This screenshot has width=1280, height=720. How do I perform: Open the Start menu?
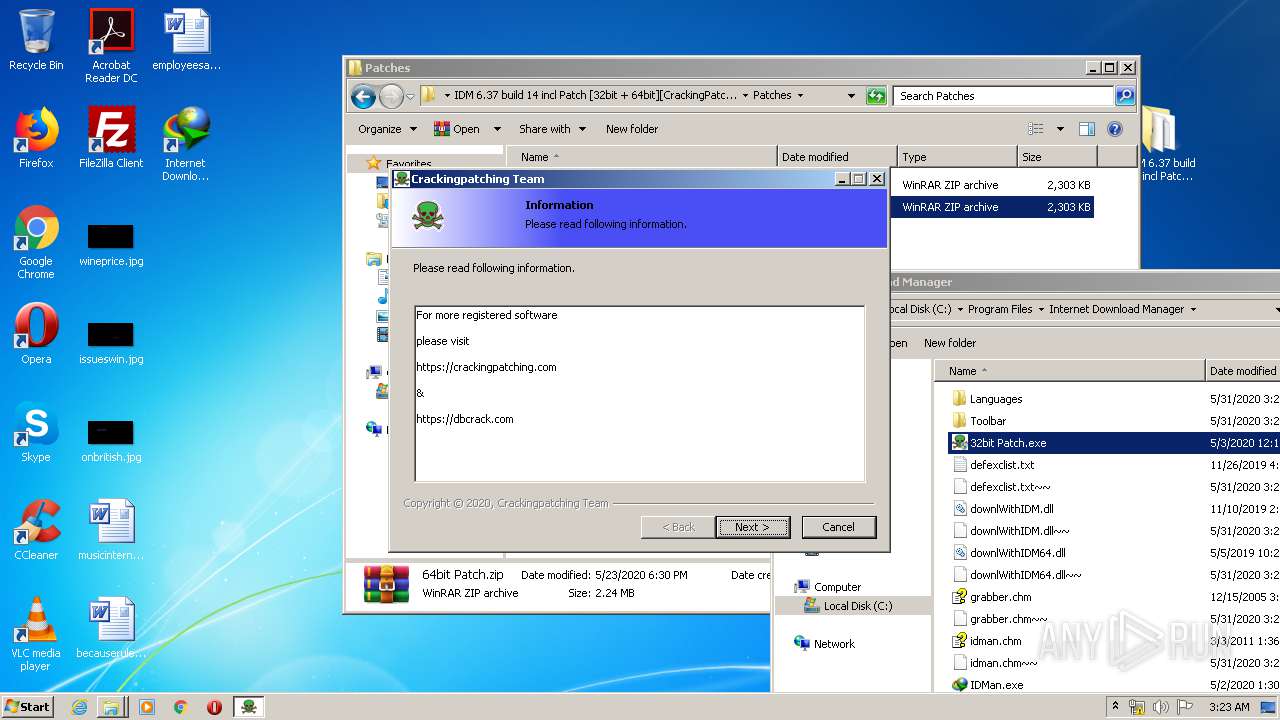click(x=27, y=707)
